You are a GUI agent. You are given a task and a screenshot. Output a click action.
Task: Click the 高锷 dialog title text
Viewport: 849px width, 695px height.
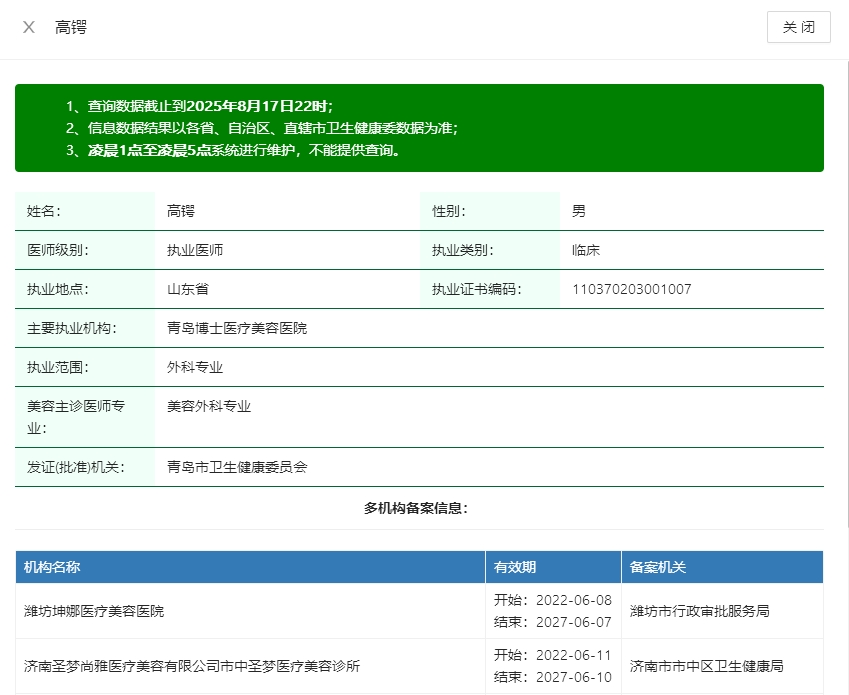71,27
